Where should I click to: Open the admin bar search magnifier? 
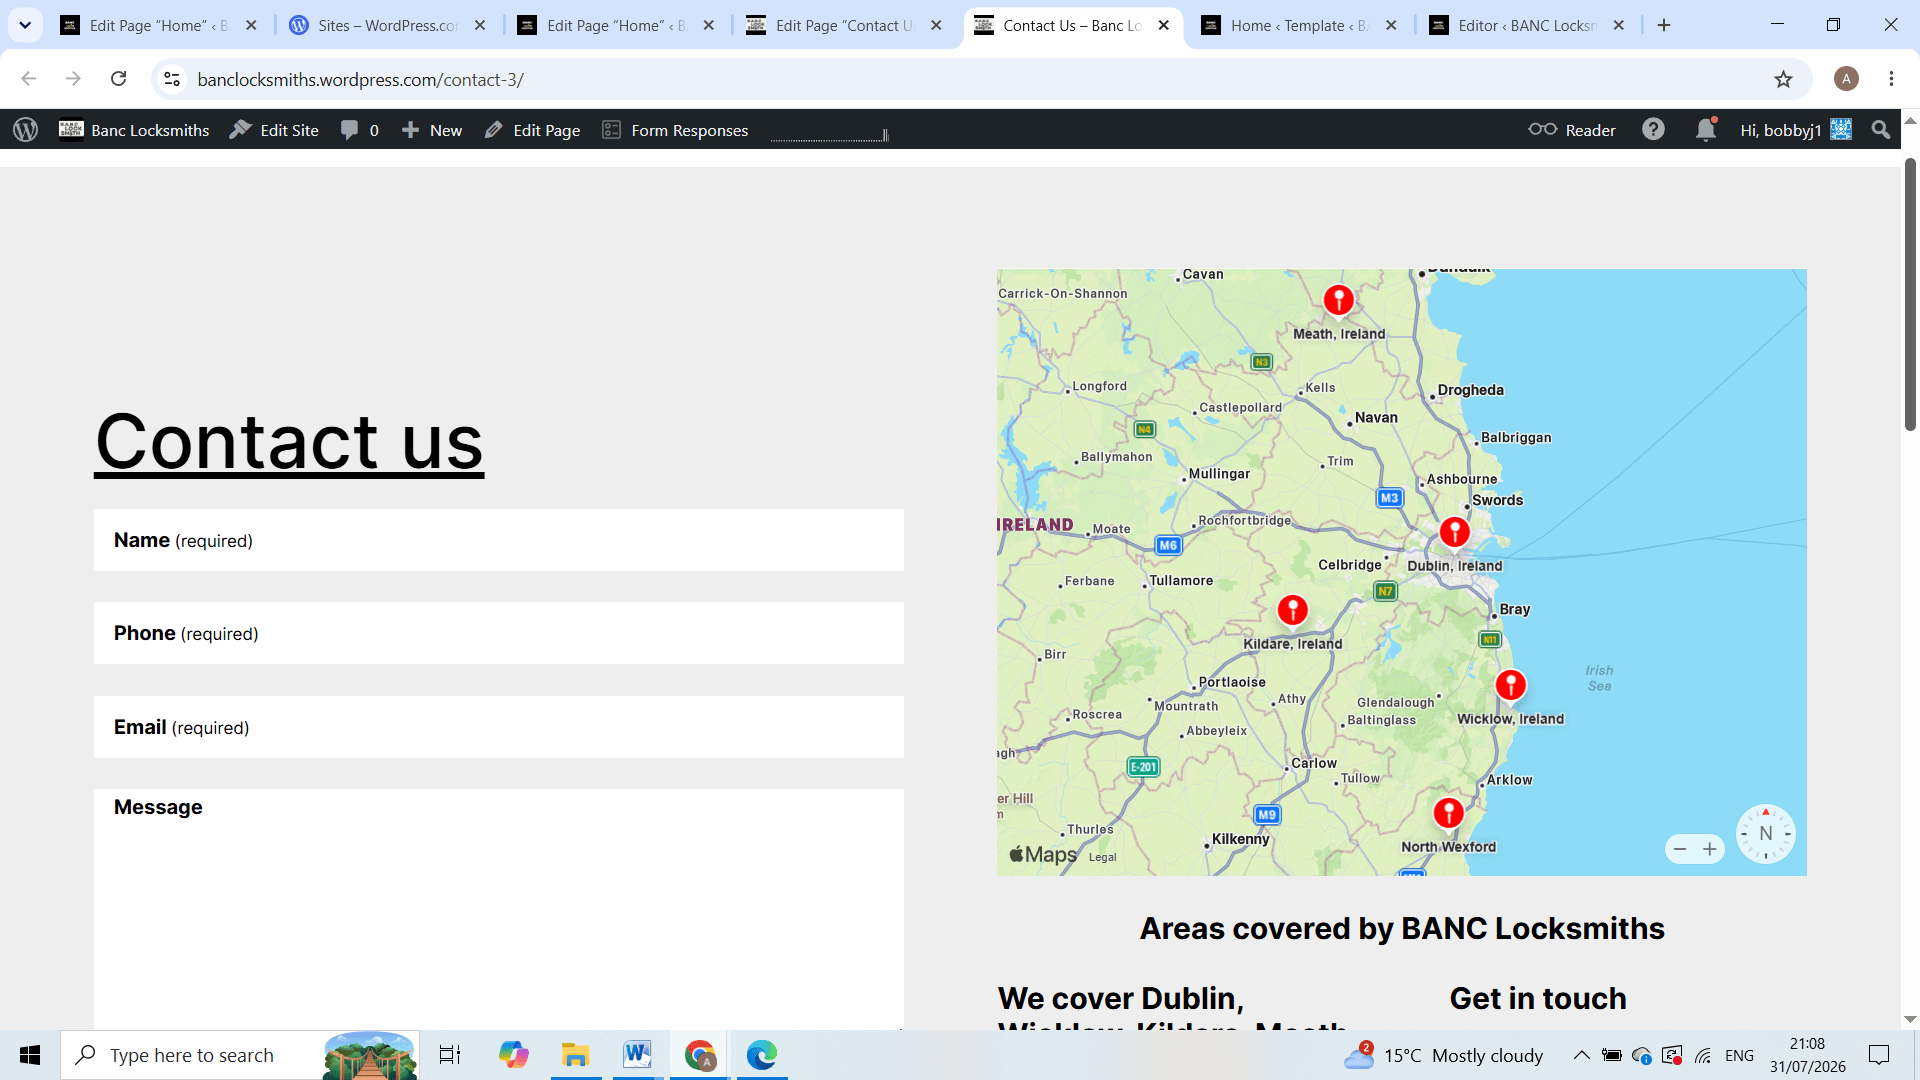click(1881, 130)
